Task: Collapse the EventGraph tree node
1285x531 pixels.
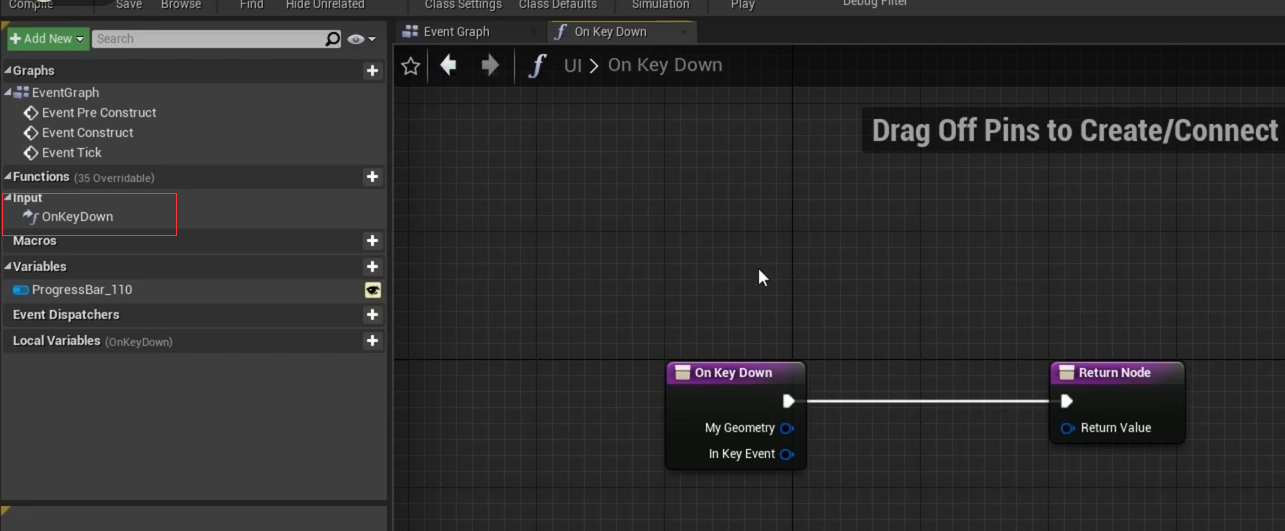Action: pyautogui.click(x=8, y=93)
